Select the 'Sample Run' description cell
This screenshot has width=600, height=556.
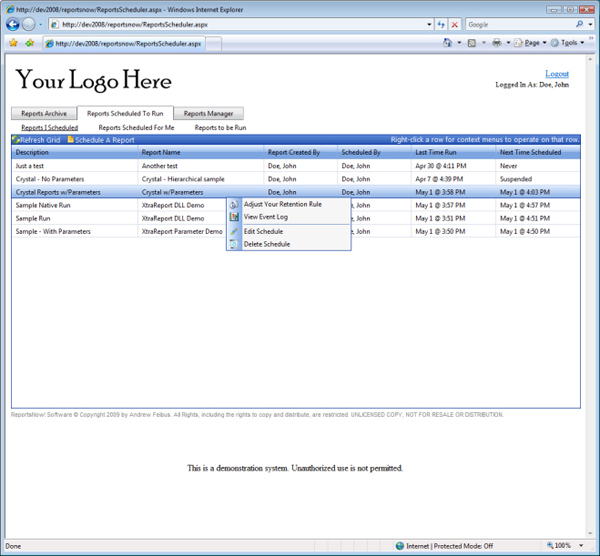point(75,218)
